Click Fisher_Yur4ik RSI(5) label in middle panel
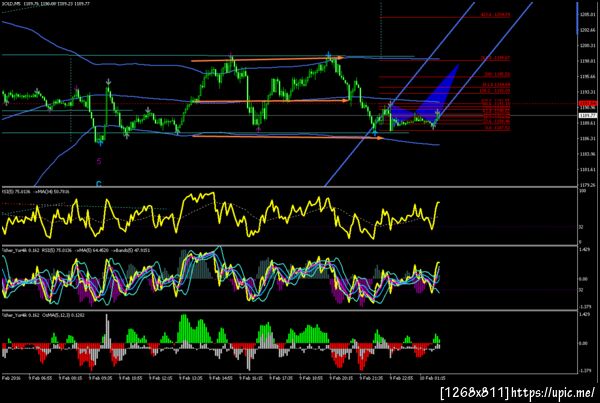Screen dimensions: 600x403 click(76, 250)
